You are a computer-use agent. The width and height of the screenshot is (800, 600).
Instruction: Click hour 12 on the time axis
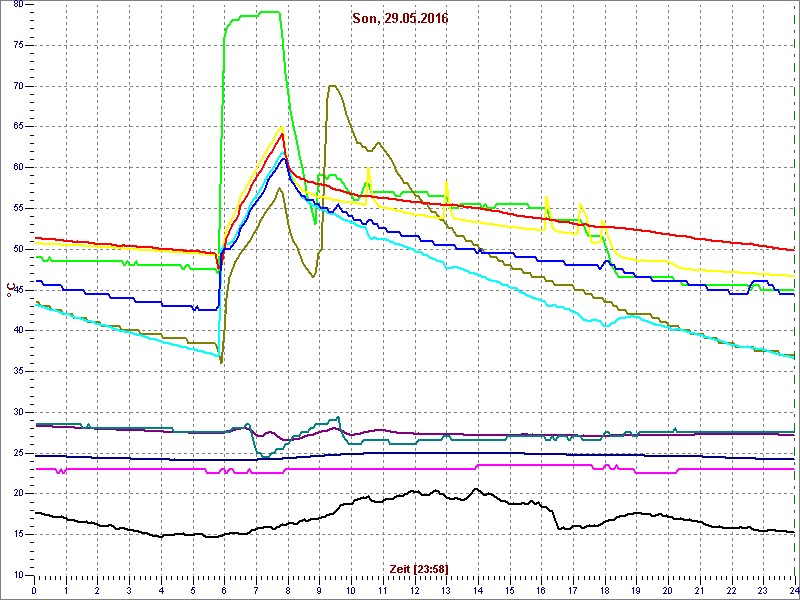click(414, 589)
